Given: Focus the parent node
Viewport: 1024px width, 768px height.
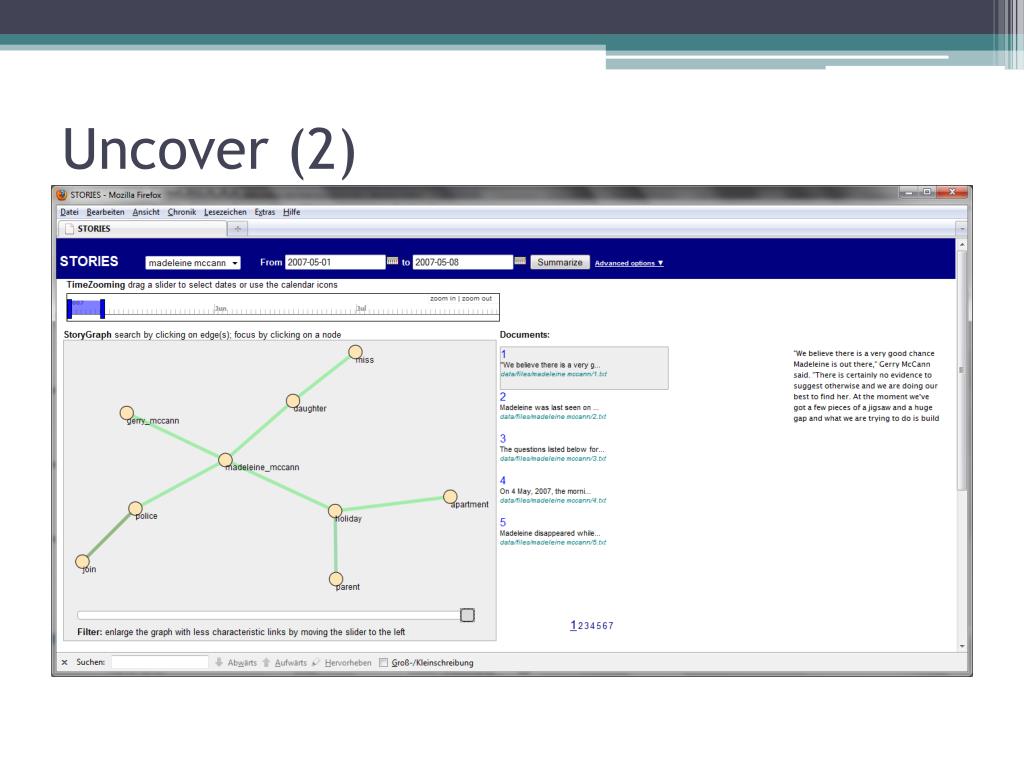Looking at the screenshot, I should coord(336,579).
